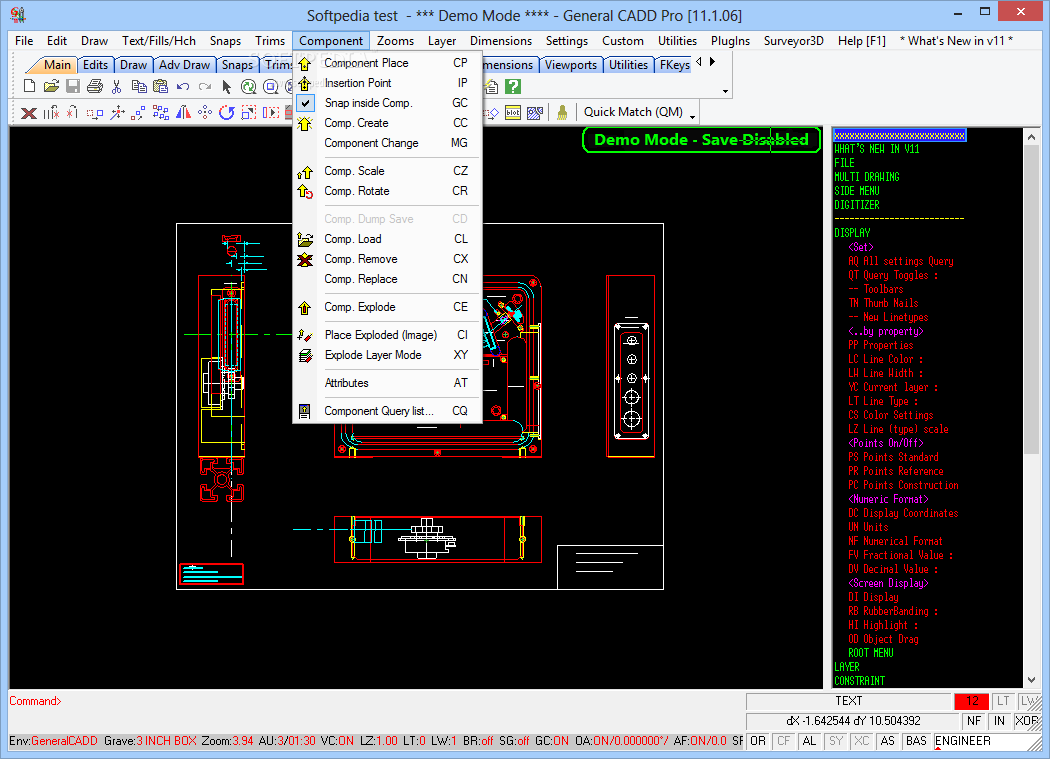Click the paintbrush match icon
Image resolution: width=1050 pixels, height=759 pixels.
[562, 113]
